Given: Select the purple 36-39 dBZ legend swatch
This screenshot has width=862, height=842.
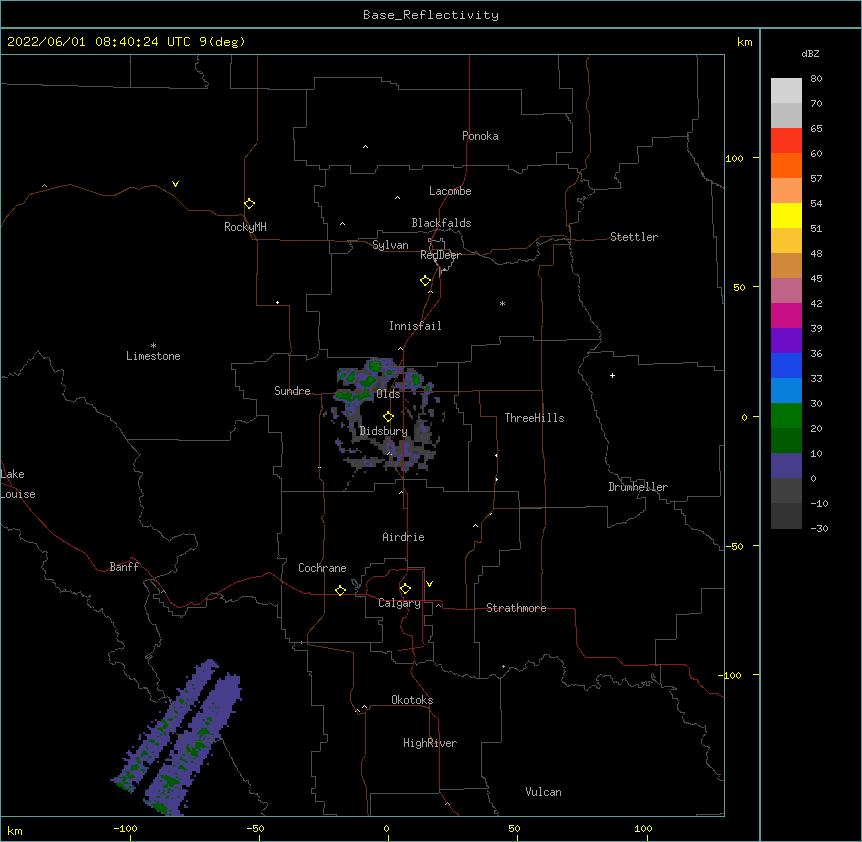Looking at the screenshot, I should [x=786, y=340].
